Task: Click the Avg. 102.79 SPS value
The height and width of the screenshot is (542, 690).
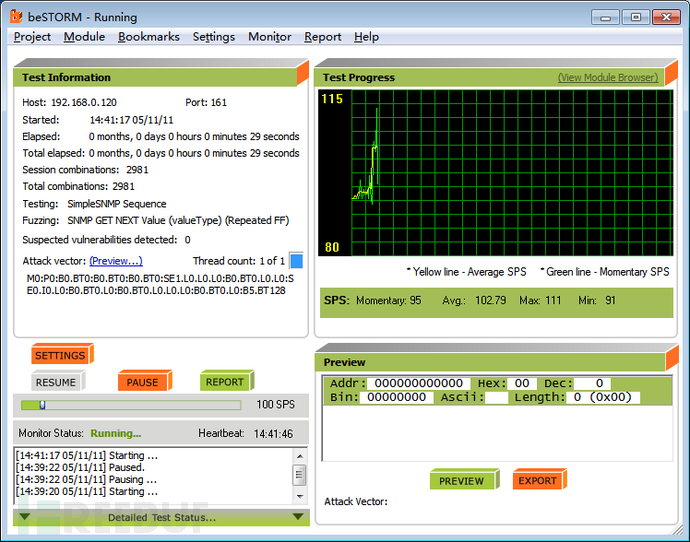Action: point(474,300)
